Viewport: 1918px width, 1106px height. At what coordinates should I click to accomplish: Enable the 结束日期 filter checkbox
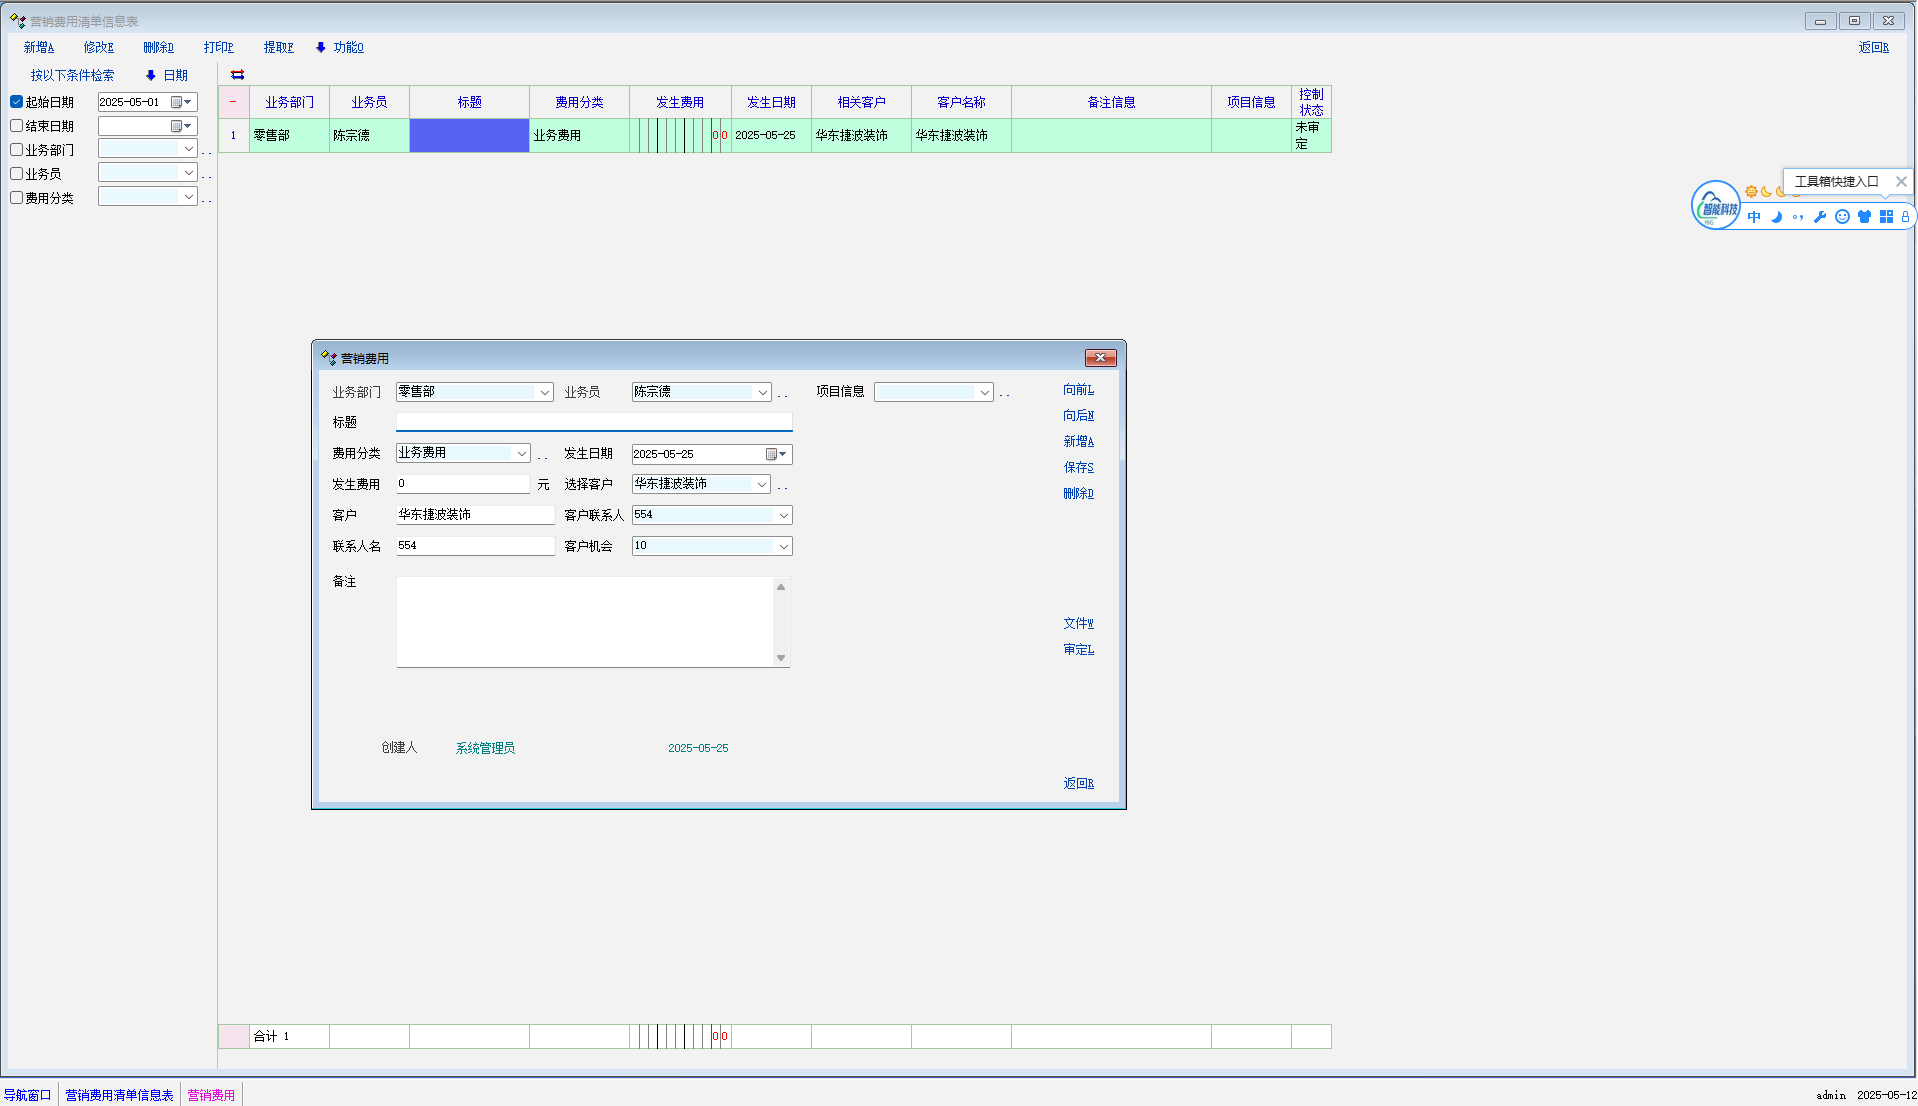click(x=17, y=126)
